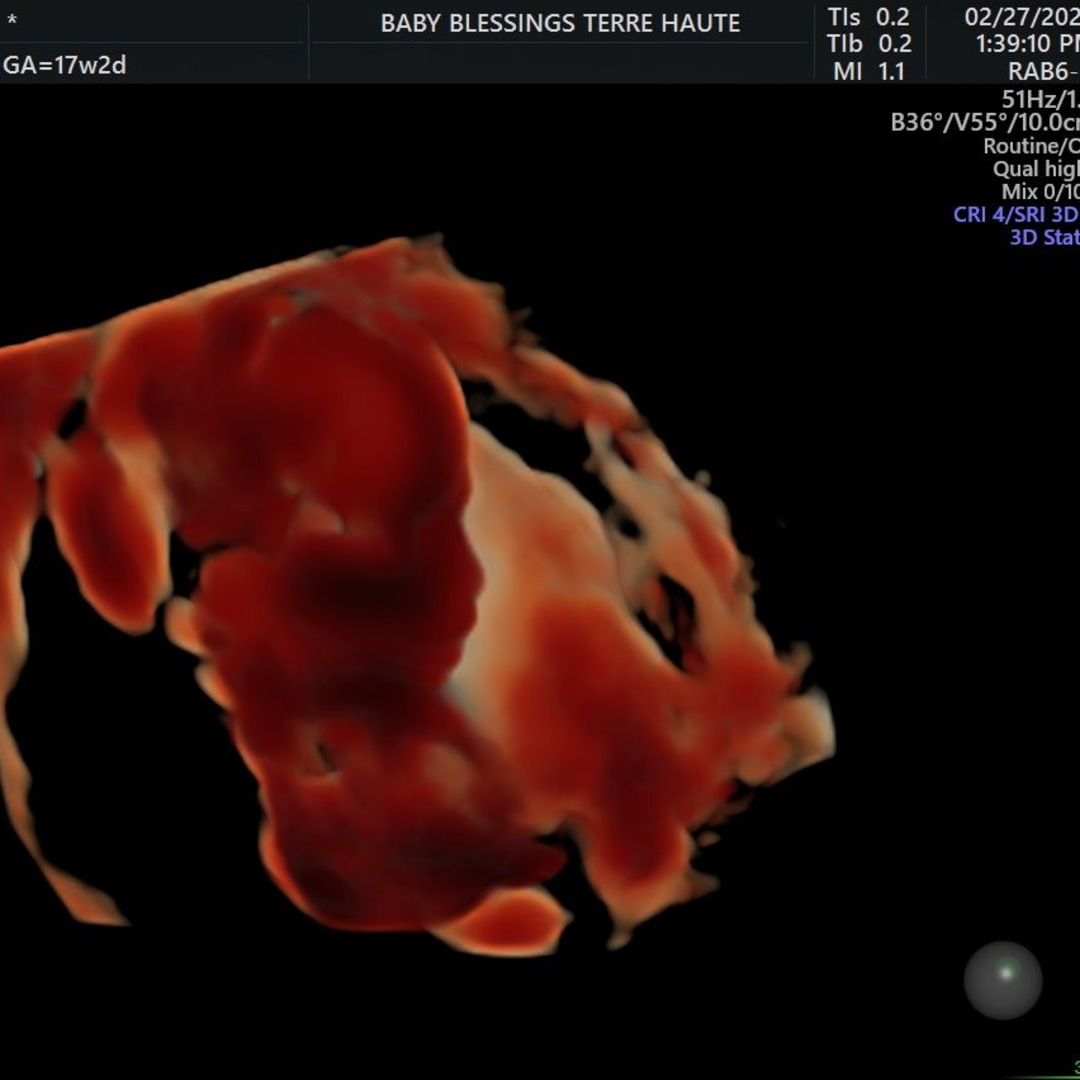The width and height of the screenshot is (1080, 1080).
Task: Click the B36°/V55° volume angle setting
Action: pyautogui.click(x=984, y=123)
